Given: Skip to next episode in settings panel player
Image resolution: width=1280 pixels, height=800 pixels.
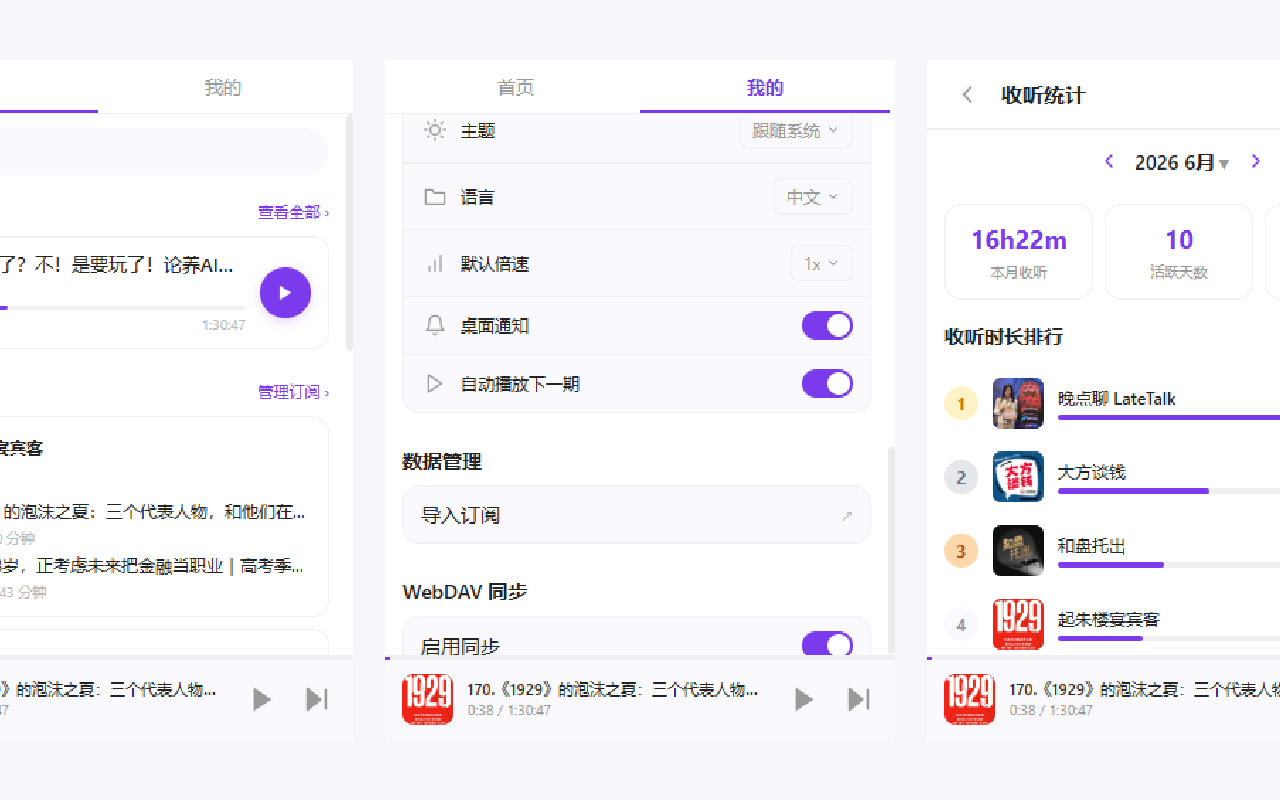Looking at the screenshot, I should [859, 699].
